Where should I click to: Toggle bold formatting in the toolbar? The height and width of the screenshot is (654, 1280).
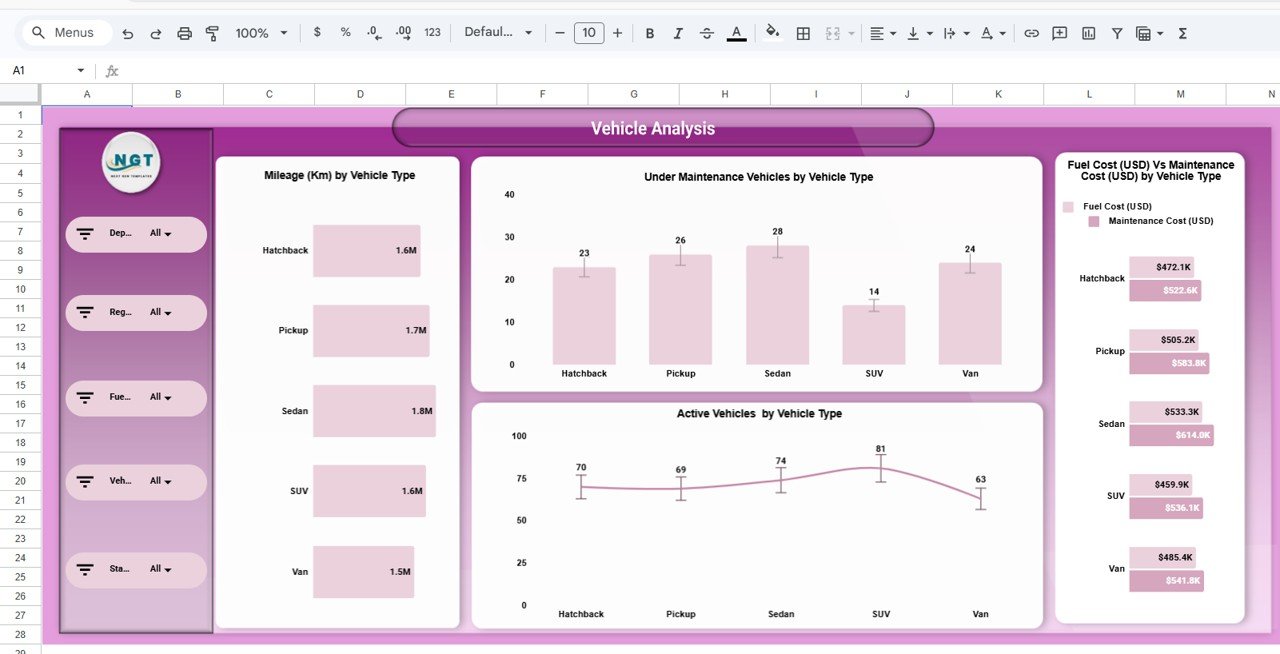pyautogui.click(x=650, y=32)
